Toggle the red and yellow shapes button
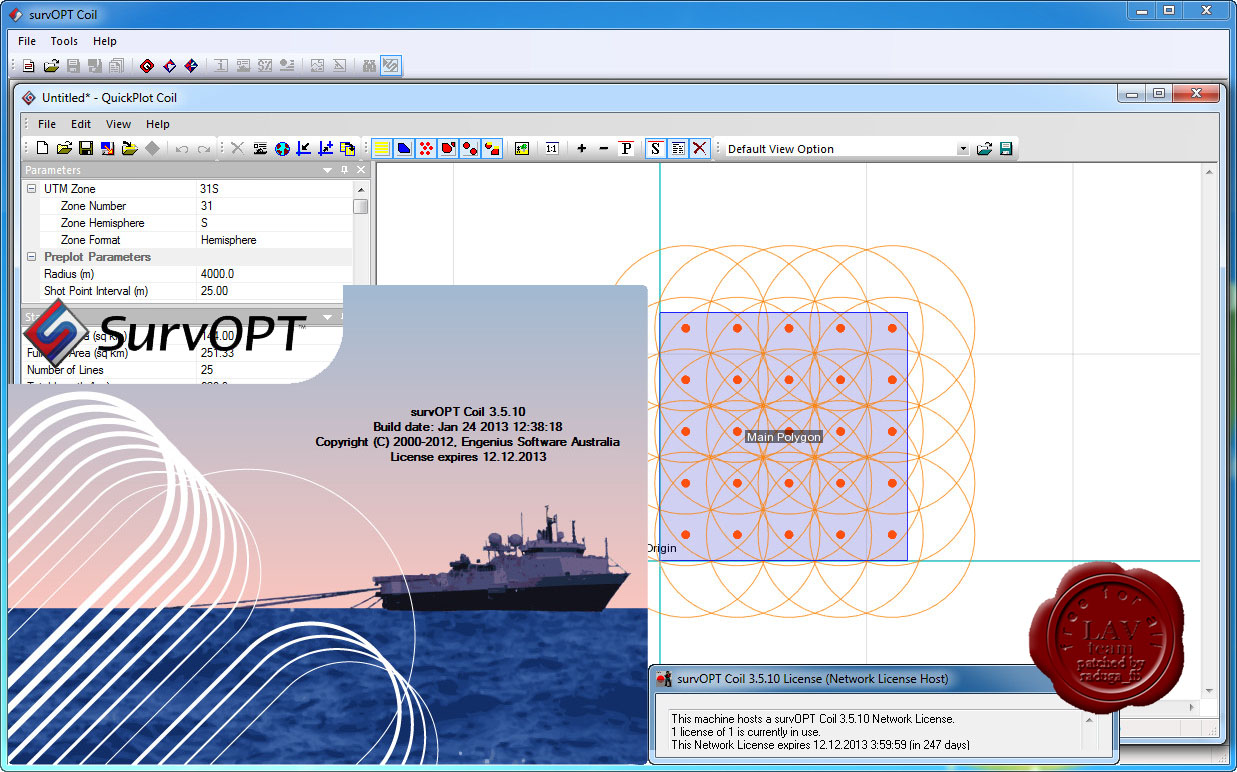1237x772 pixels. [x=492, y=149]
